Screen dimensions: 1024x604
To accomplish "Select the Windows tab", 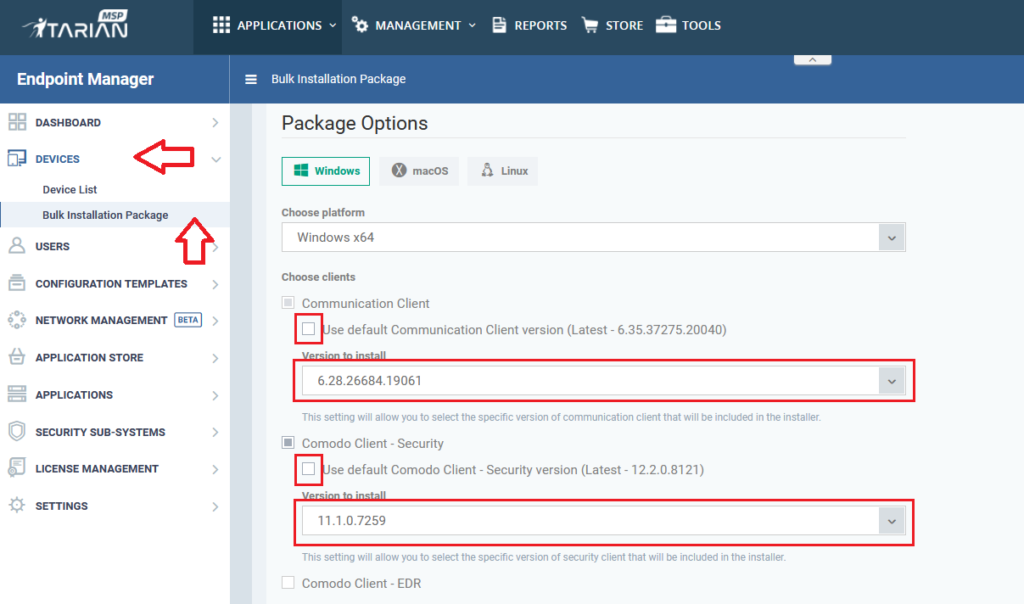I will click(326, 171).
